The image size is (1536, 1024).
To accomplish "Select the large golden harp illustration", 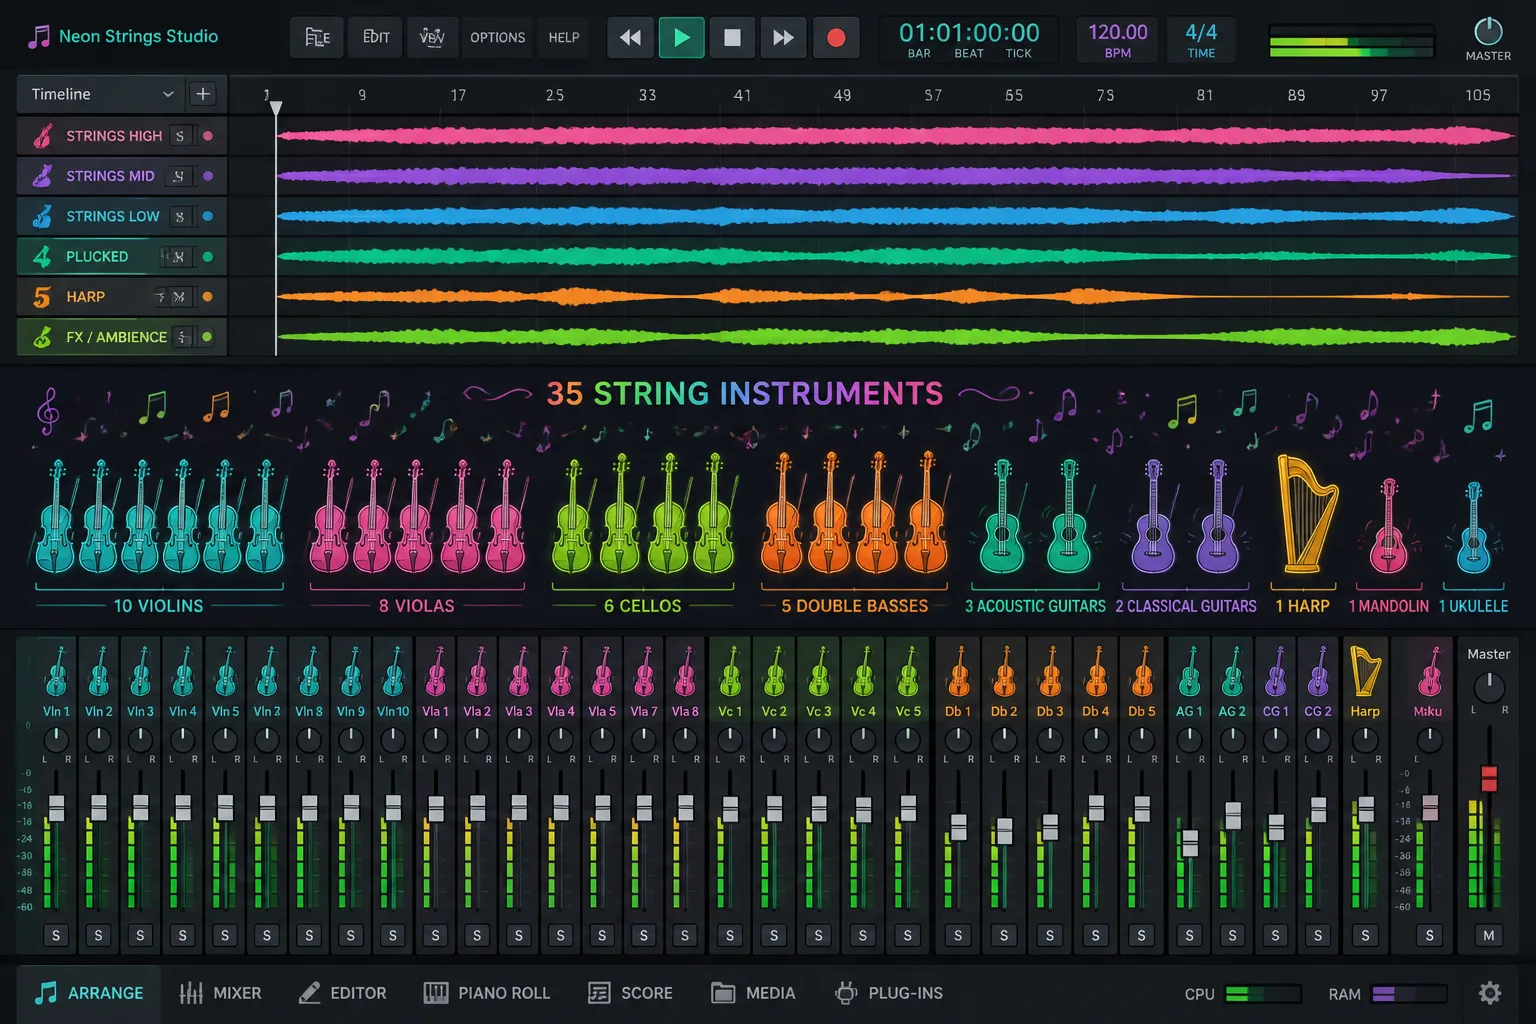I will coord(1307,514).
